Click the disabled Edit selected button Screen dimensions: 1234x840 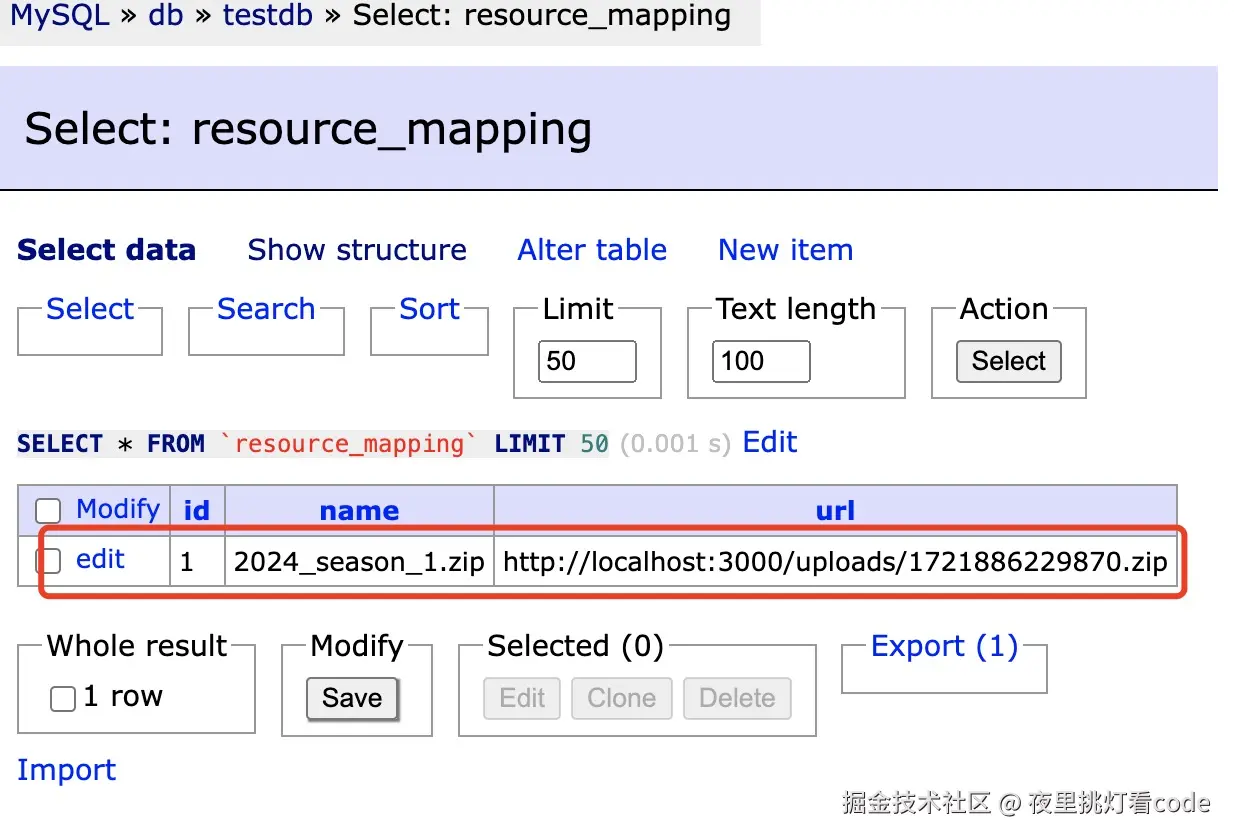522,698
